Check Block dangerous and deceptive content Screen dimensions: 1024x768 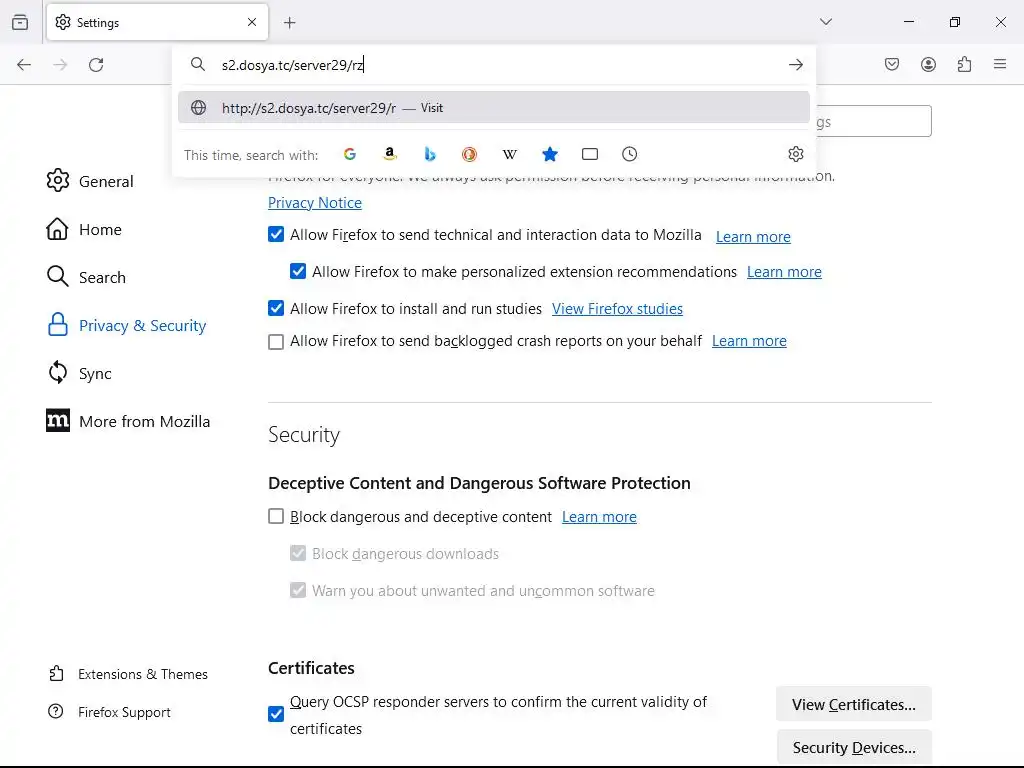click(x=277, y=517)
